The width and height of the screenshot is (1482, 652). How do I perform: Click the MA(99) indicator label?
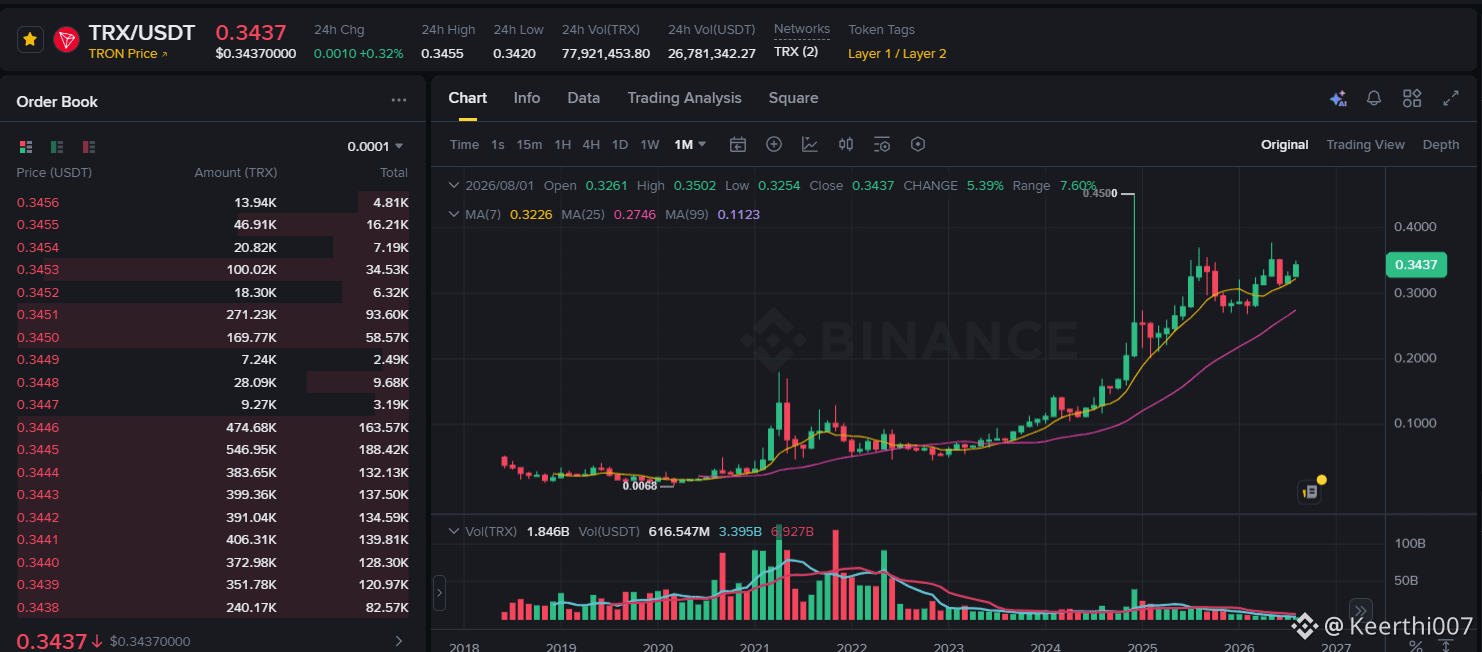coord(687,214)
